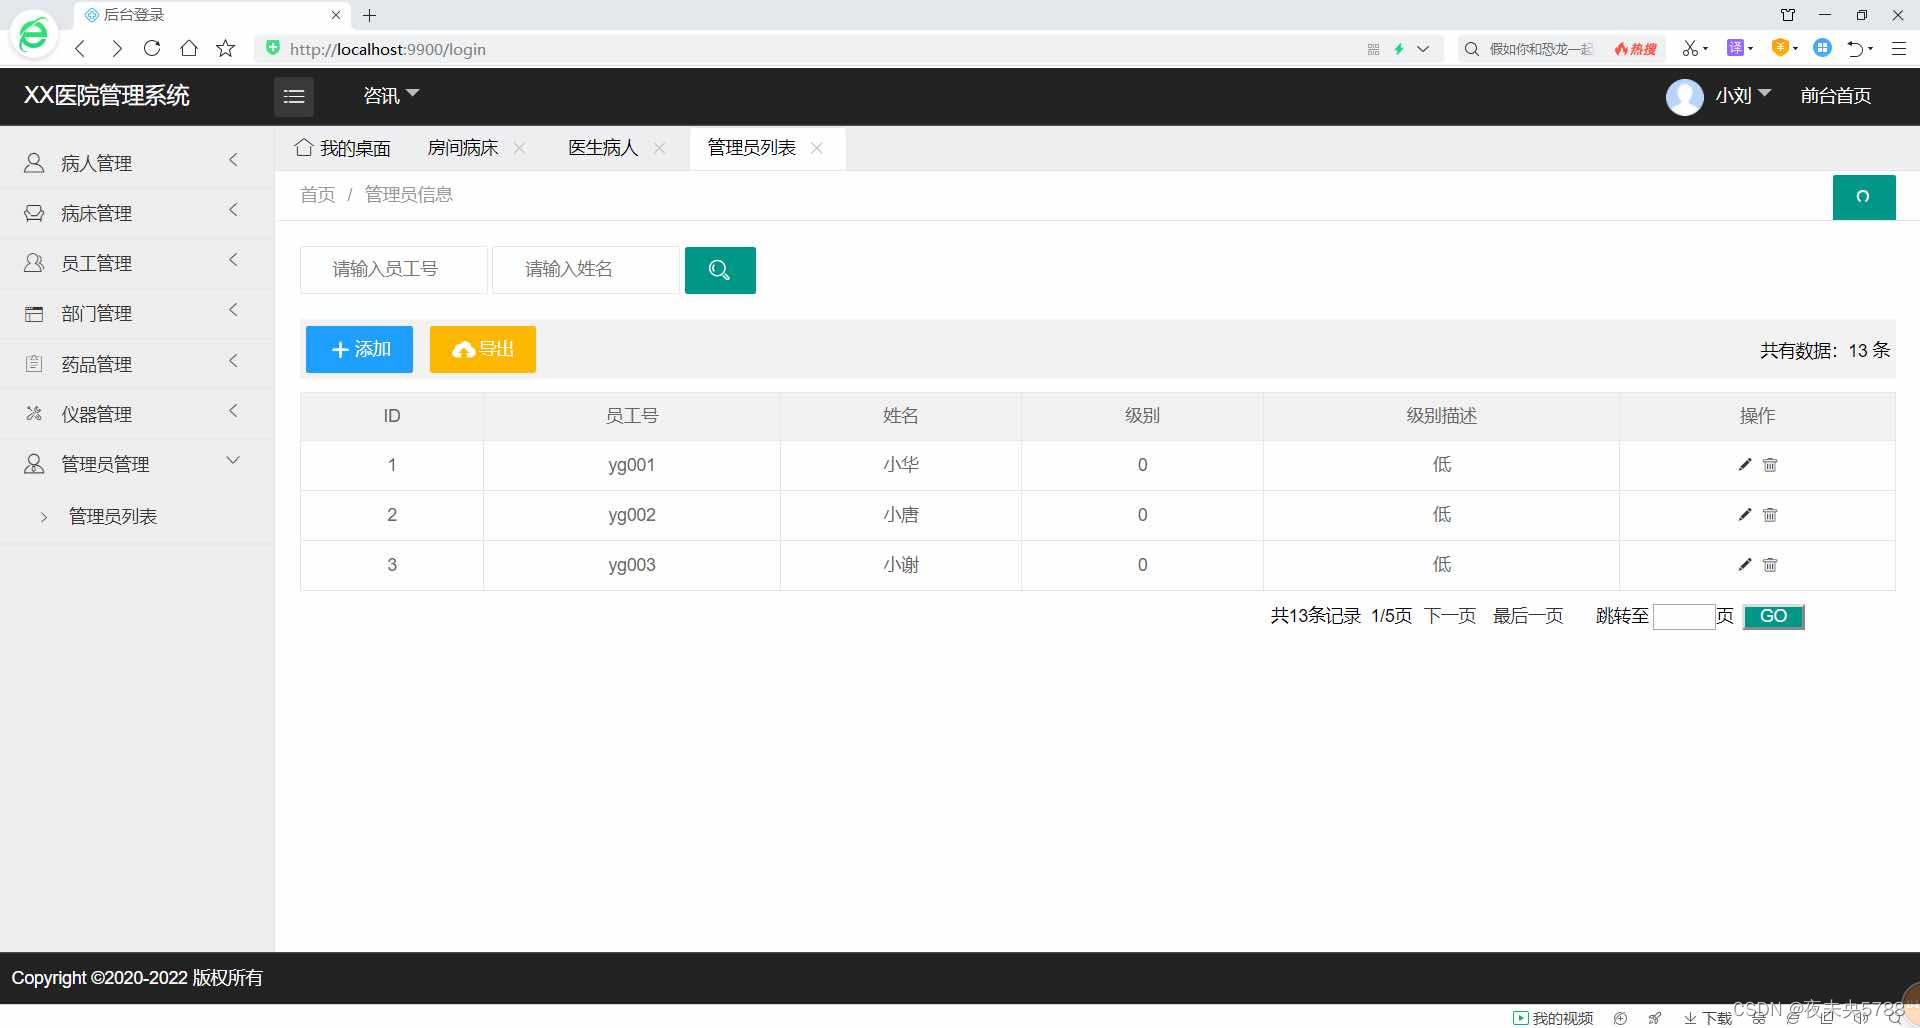Image resolution: width=1920 pixels, height=1028 pixels.
Task: Click the green refresh button
Action: point(1864,197)
